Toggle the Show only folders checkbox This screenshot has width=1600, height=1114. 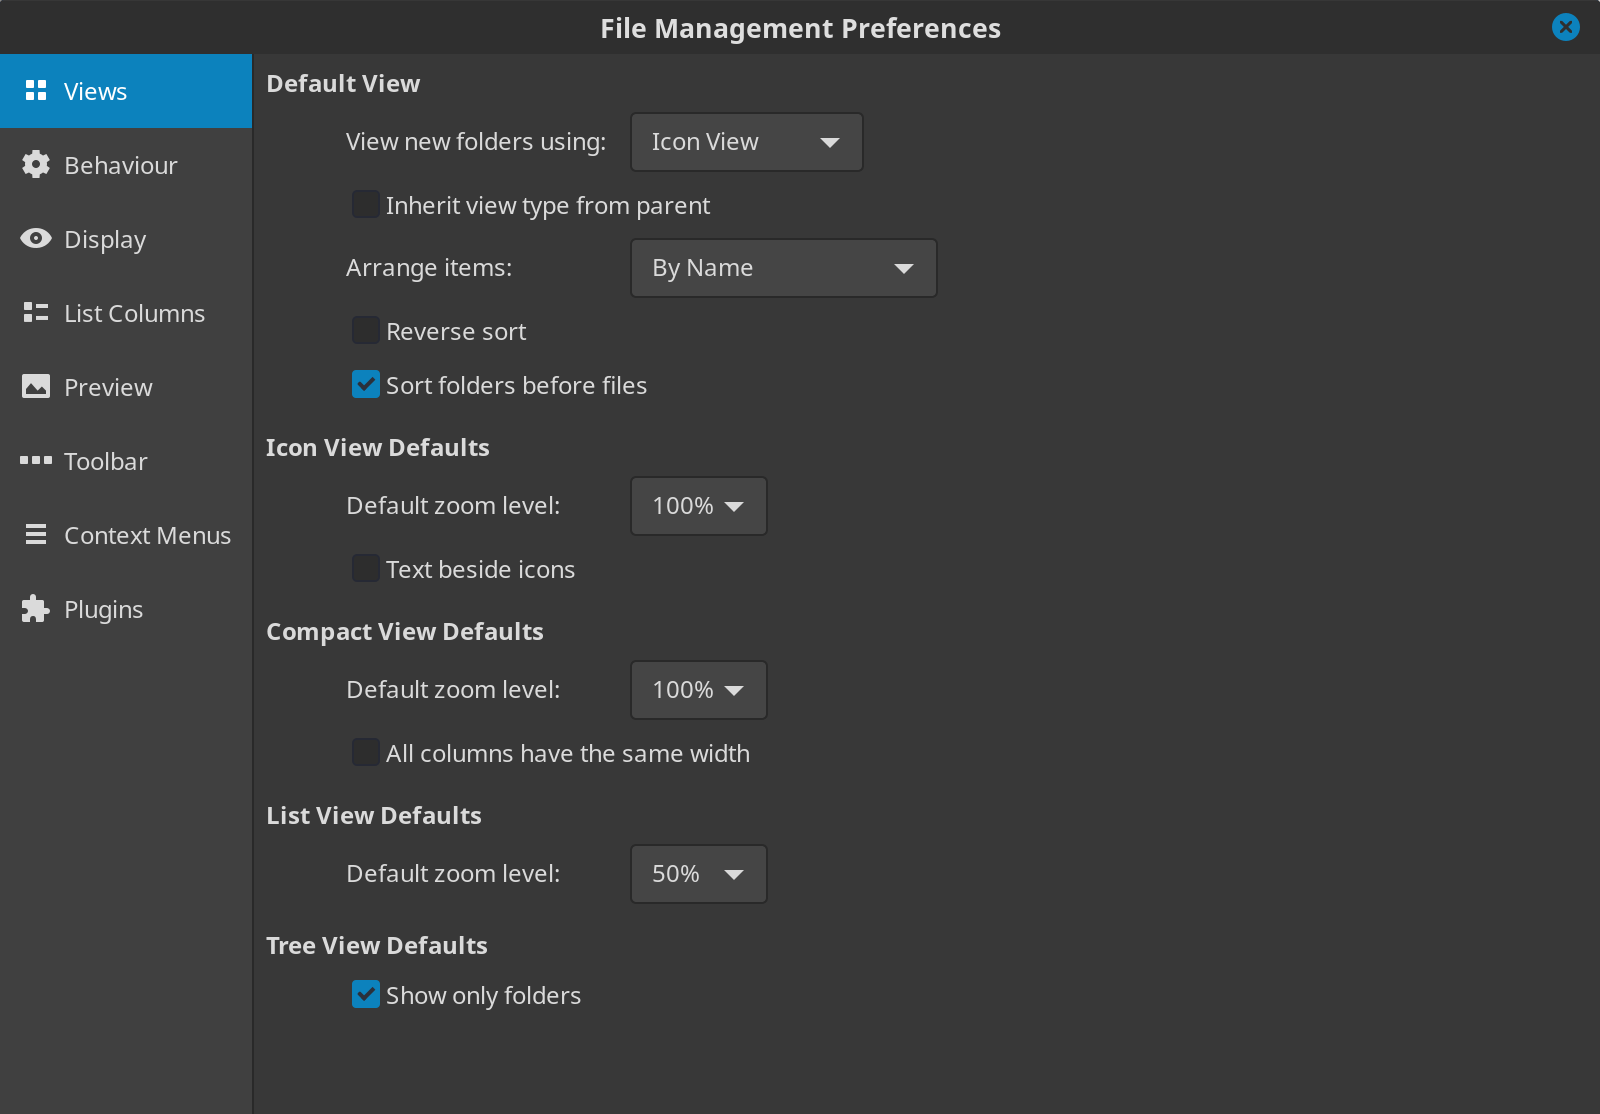(366, 995)
